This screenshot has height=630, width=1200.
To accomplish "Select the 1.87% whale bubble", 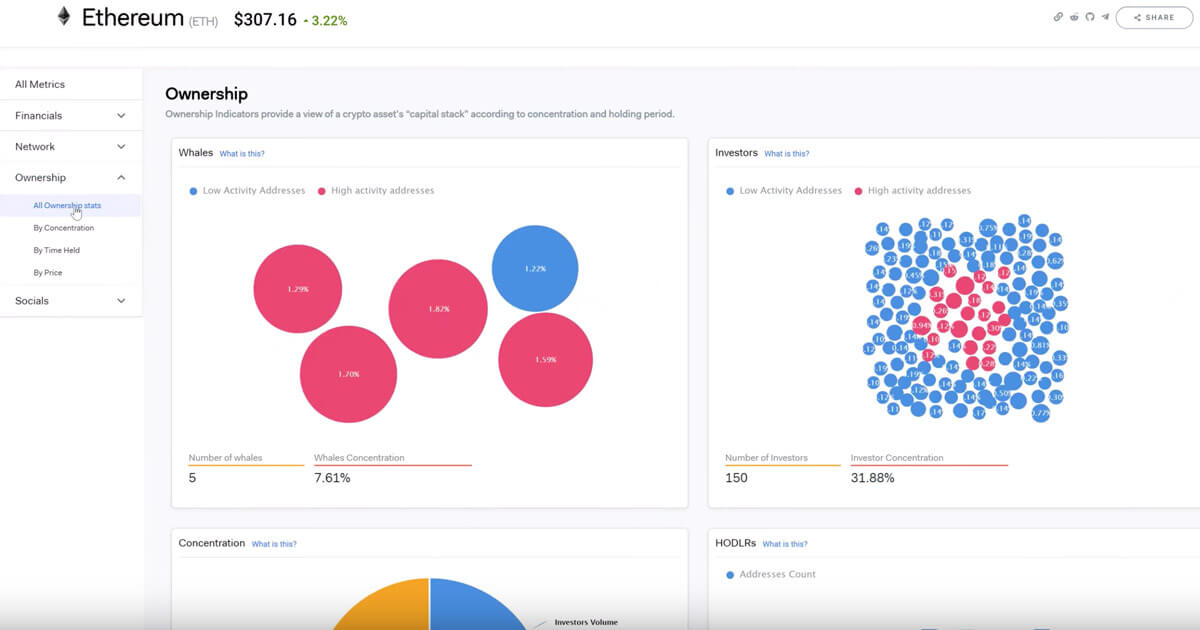I will tap(438, 309).
